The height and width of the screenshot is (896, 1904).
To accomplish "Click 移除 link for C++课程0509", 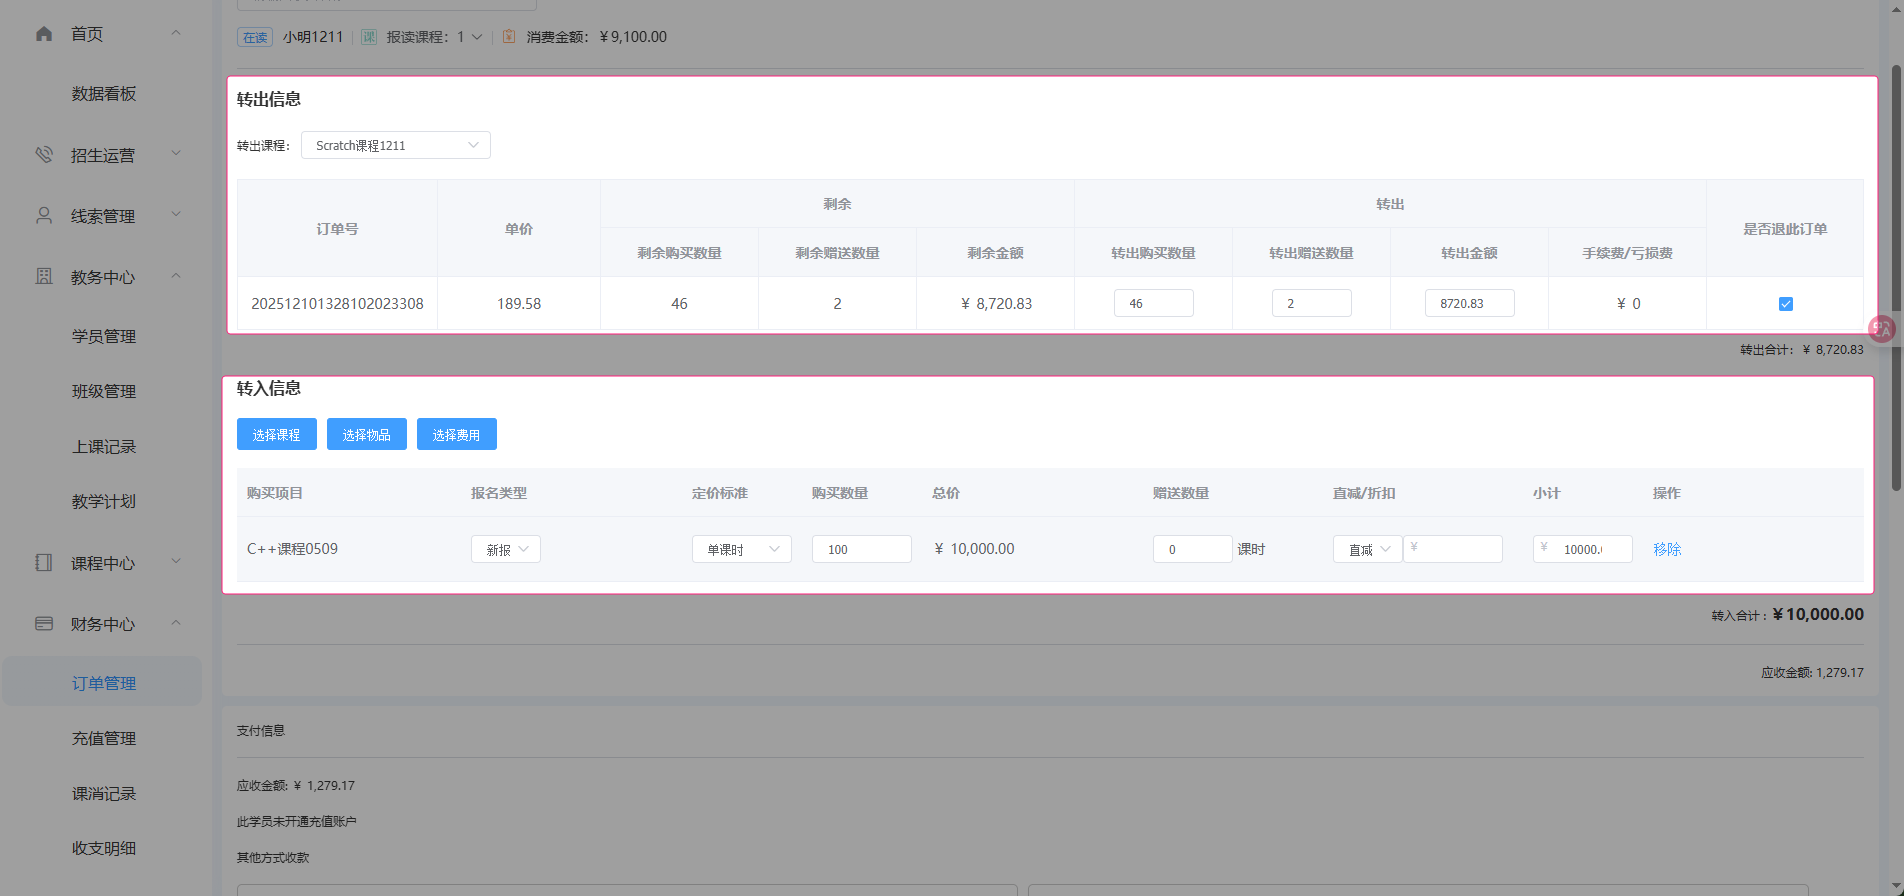I will (1667, 549).
